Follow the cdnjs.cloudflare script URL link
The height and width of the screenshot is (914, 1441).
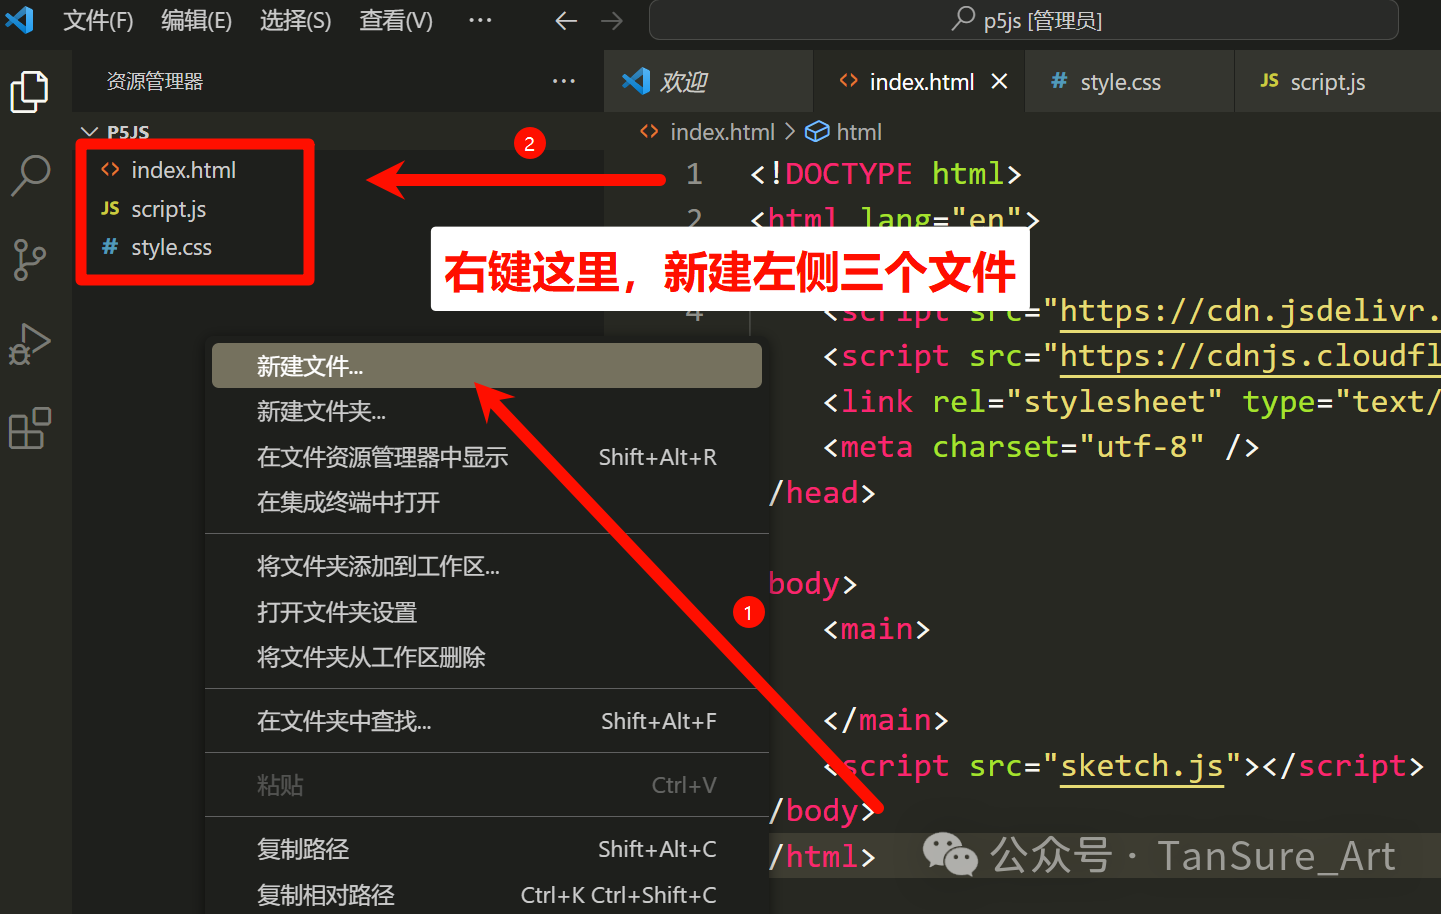click(1250, 356)
